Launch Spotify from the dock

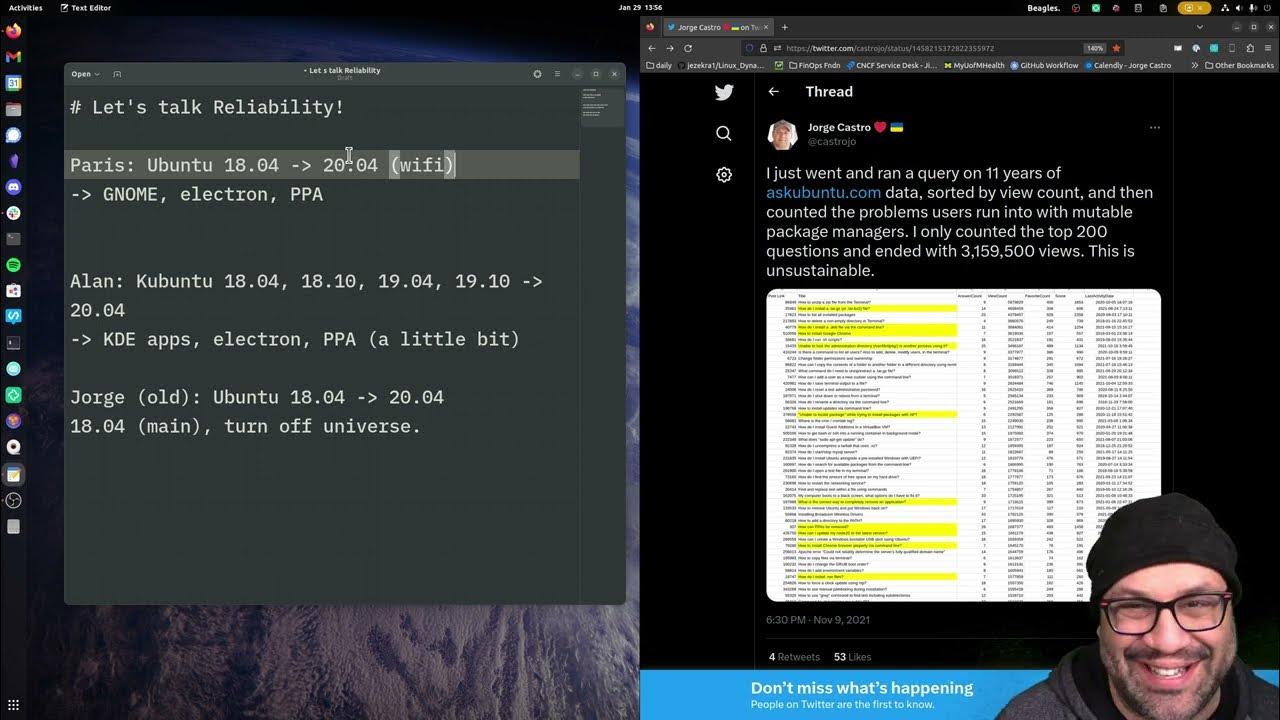pyautogui.click(x=13, y=265)
